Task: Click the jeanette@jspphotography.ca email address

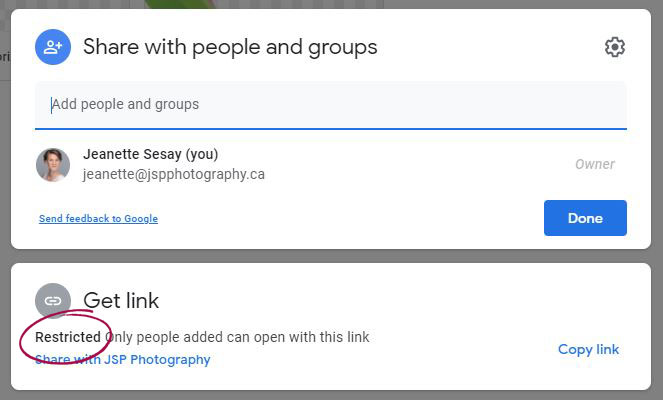Action: (x=174, y=174)
